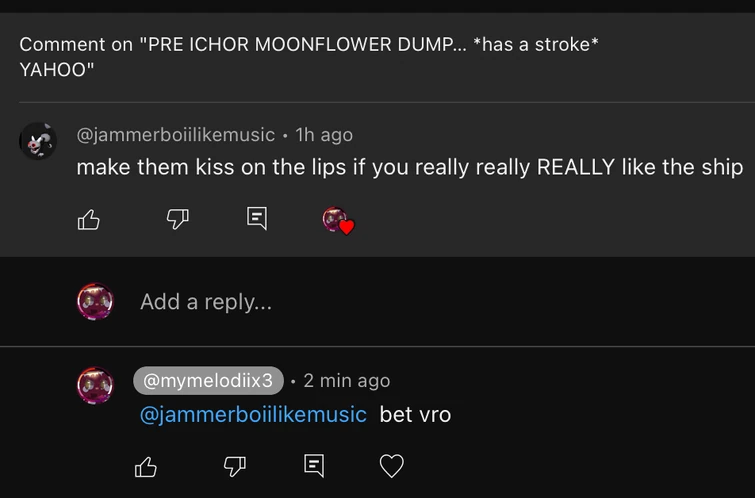Image resolution: width=755 pixels, height=498 pixels.
Task: Click the avatar next to @mymelodiix3
Action: (95, 385)
